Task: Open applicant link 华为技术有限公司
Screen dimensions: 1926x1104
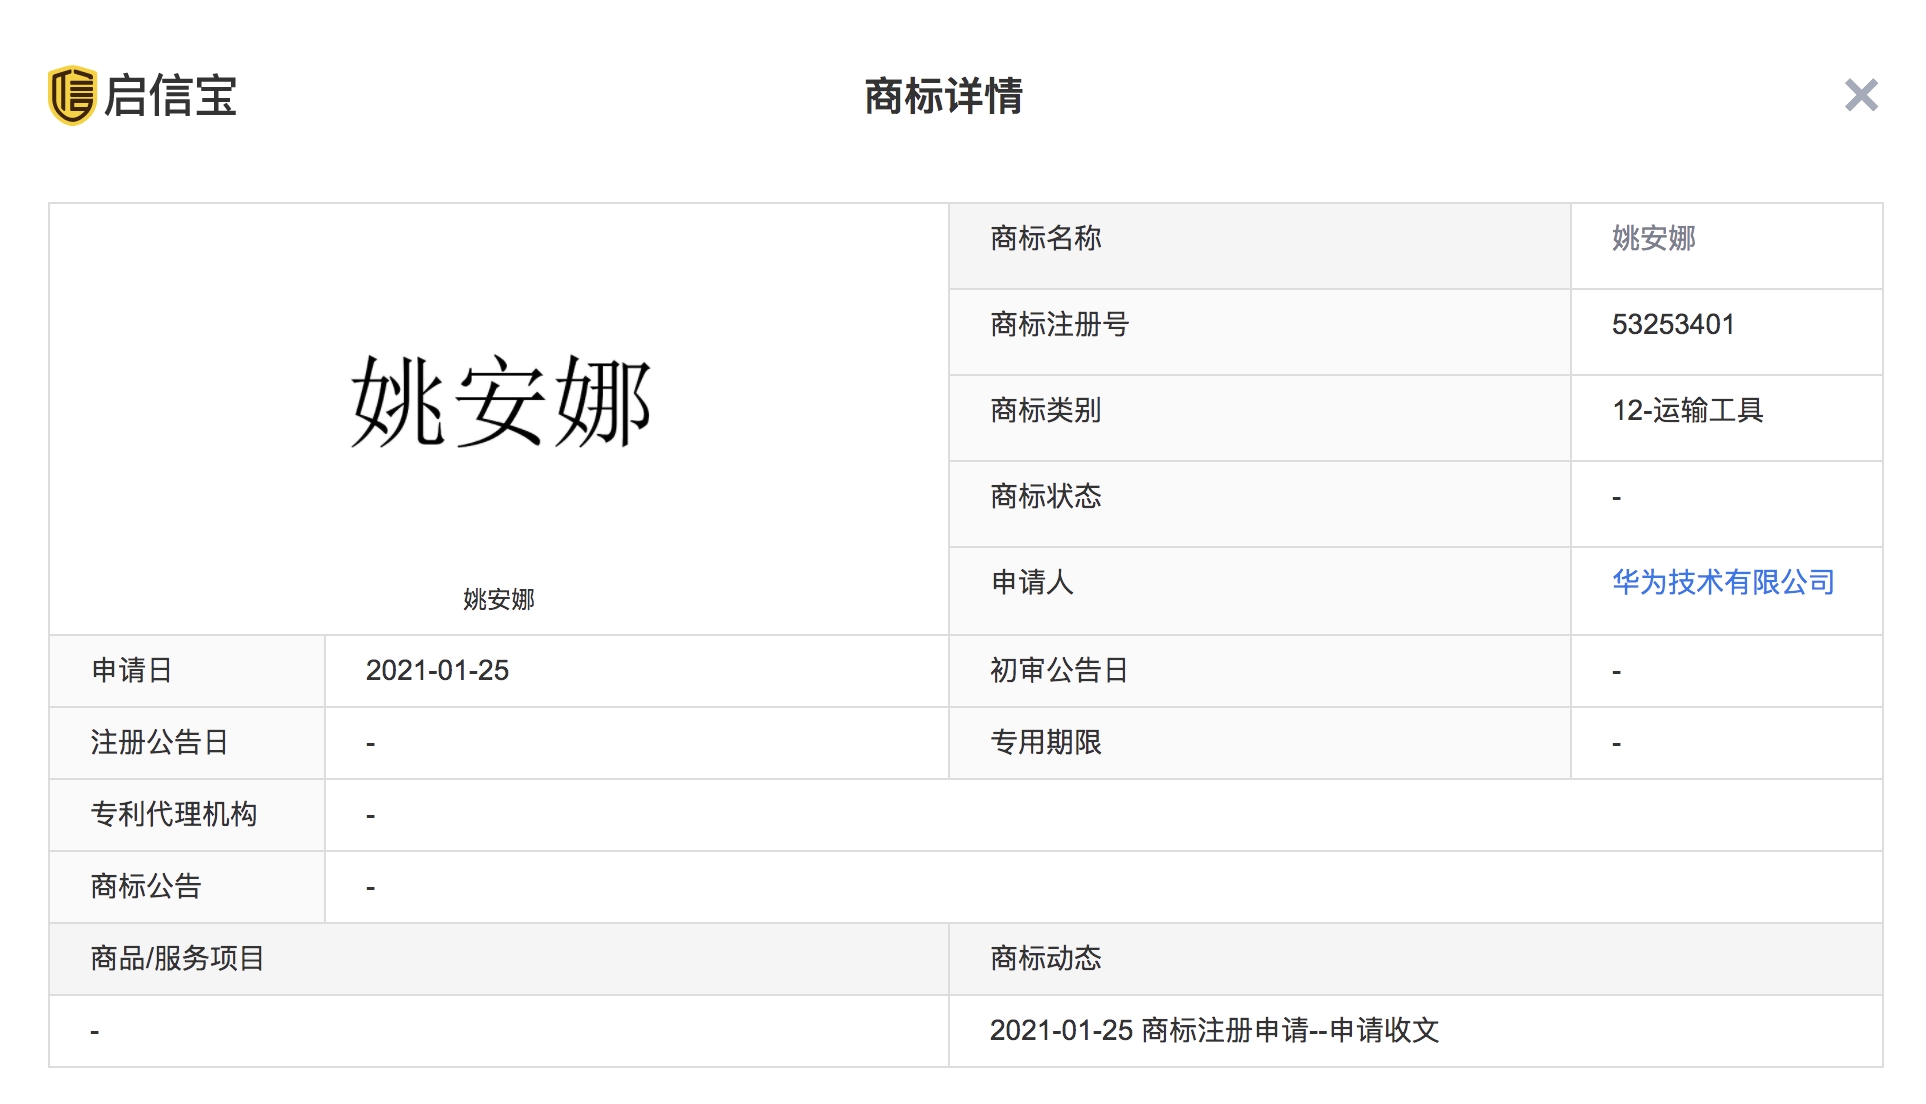Action: (x=1724, y=582)
